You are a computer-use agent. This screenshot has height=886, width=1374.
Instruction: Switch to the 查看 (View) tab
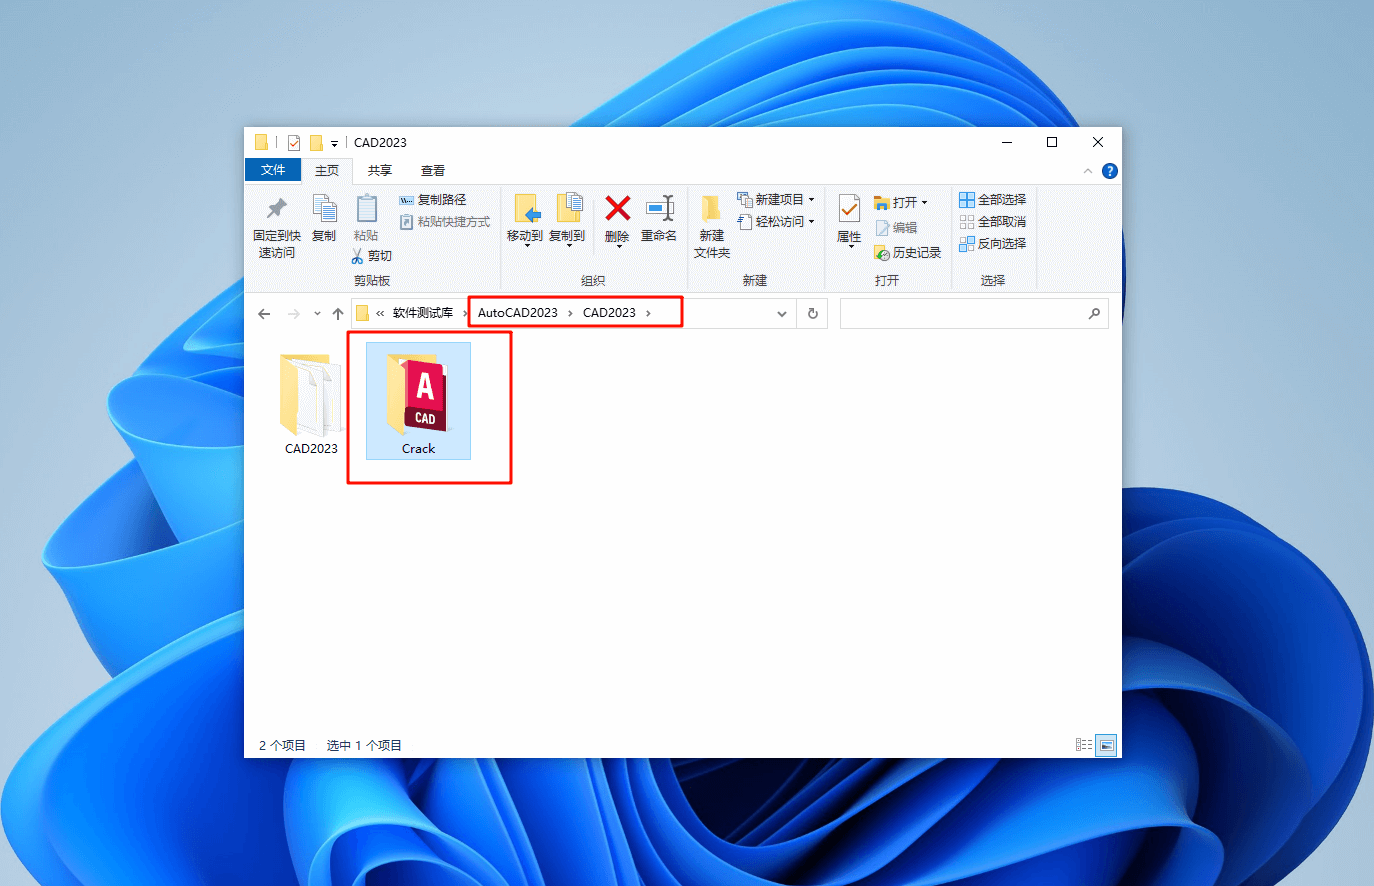tap(432, 170)
